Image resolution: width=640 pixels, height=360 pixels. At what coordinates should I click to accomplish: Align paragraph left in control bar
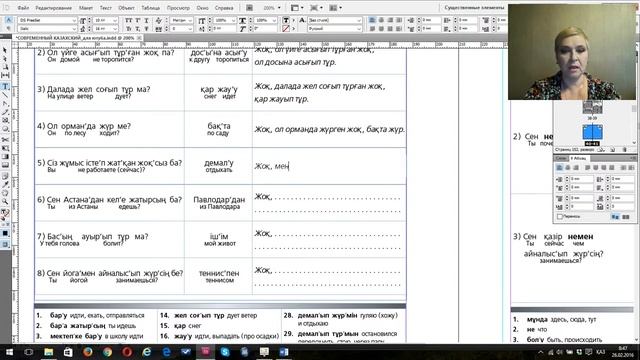tap(372, 20)
